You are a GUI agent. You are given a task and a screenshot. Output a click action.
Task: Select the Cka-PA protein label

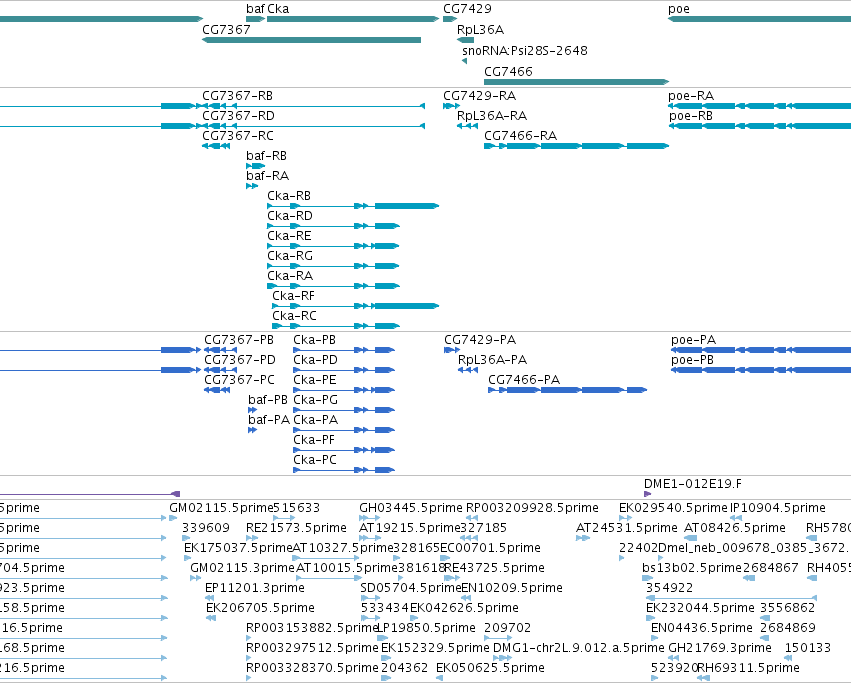coord(315,420)
